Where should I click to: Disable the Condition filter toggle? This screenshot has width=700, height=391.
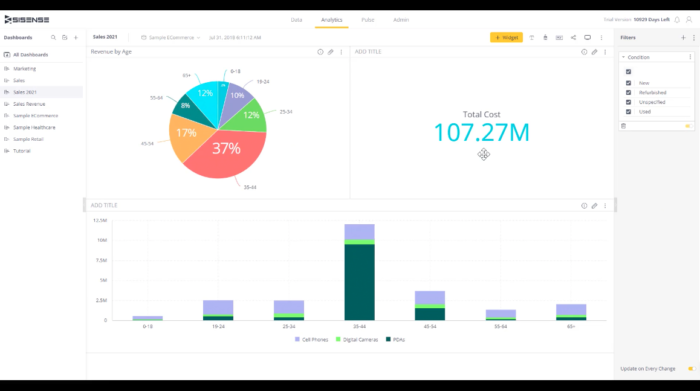(x=688, y=126)
